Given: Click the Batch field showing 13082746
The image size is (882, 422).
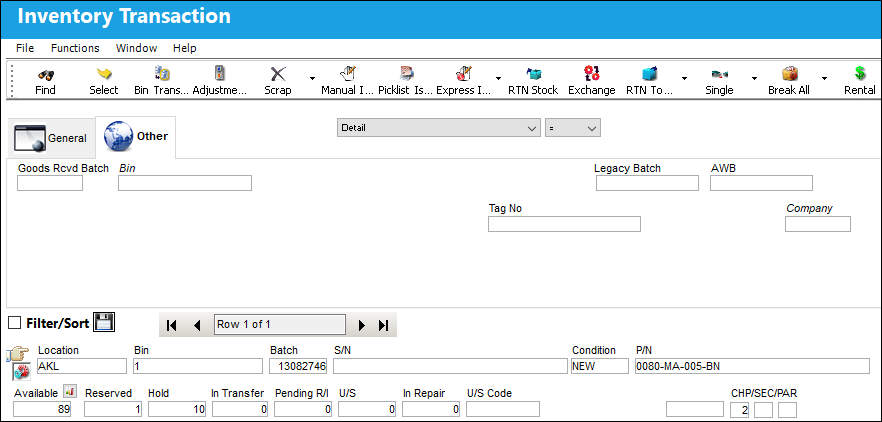Looking at the screenshot, I should (x=298, y=366).
